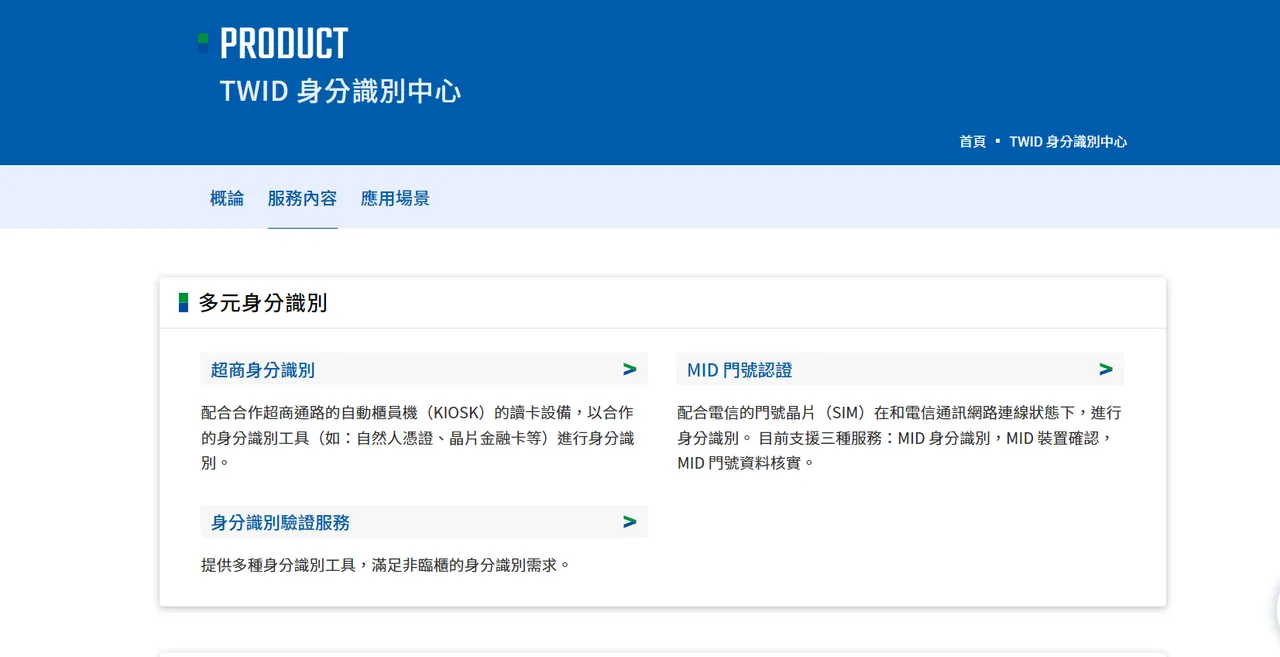This screenshot has width=1280, height=657.
Task: Click the PRODUCT banner title
Action: 284,44
